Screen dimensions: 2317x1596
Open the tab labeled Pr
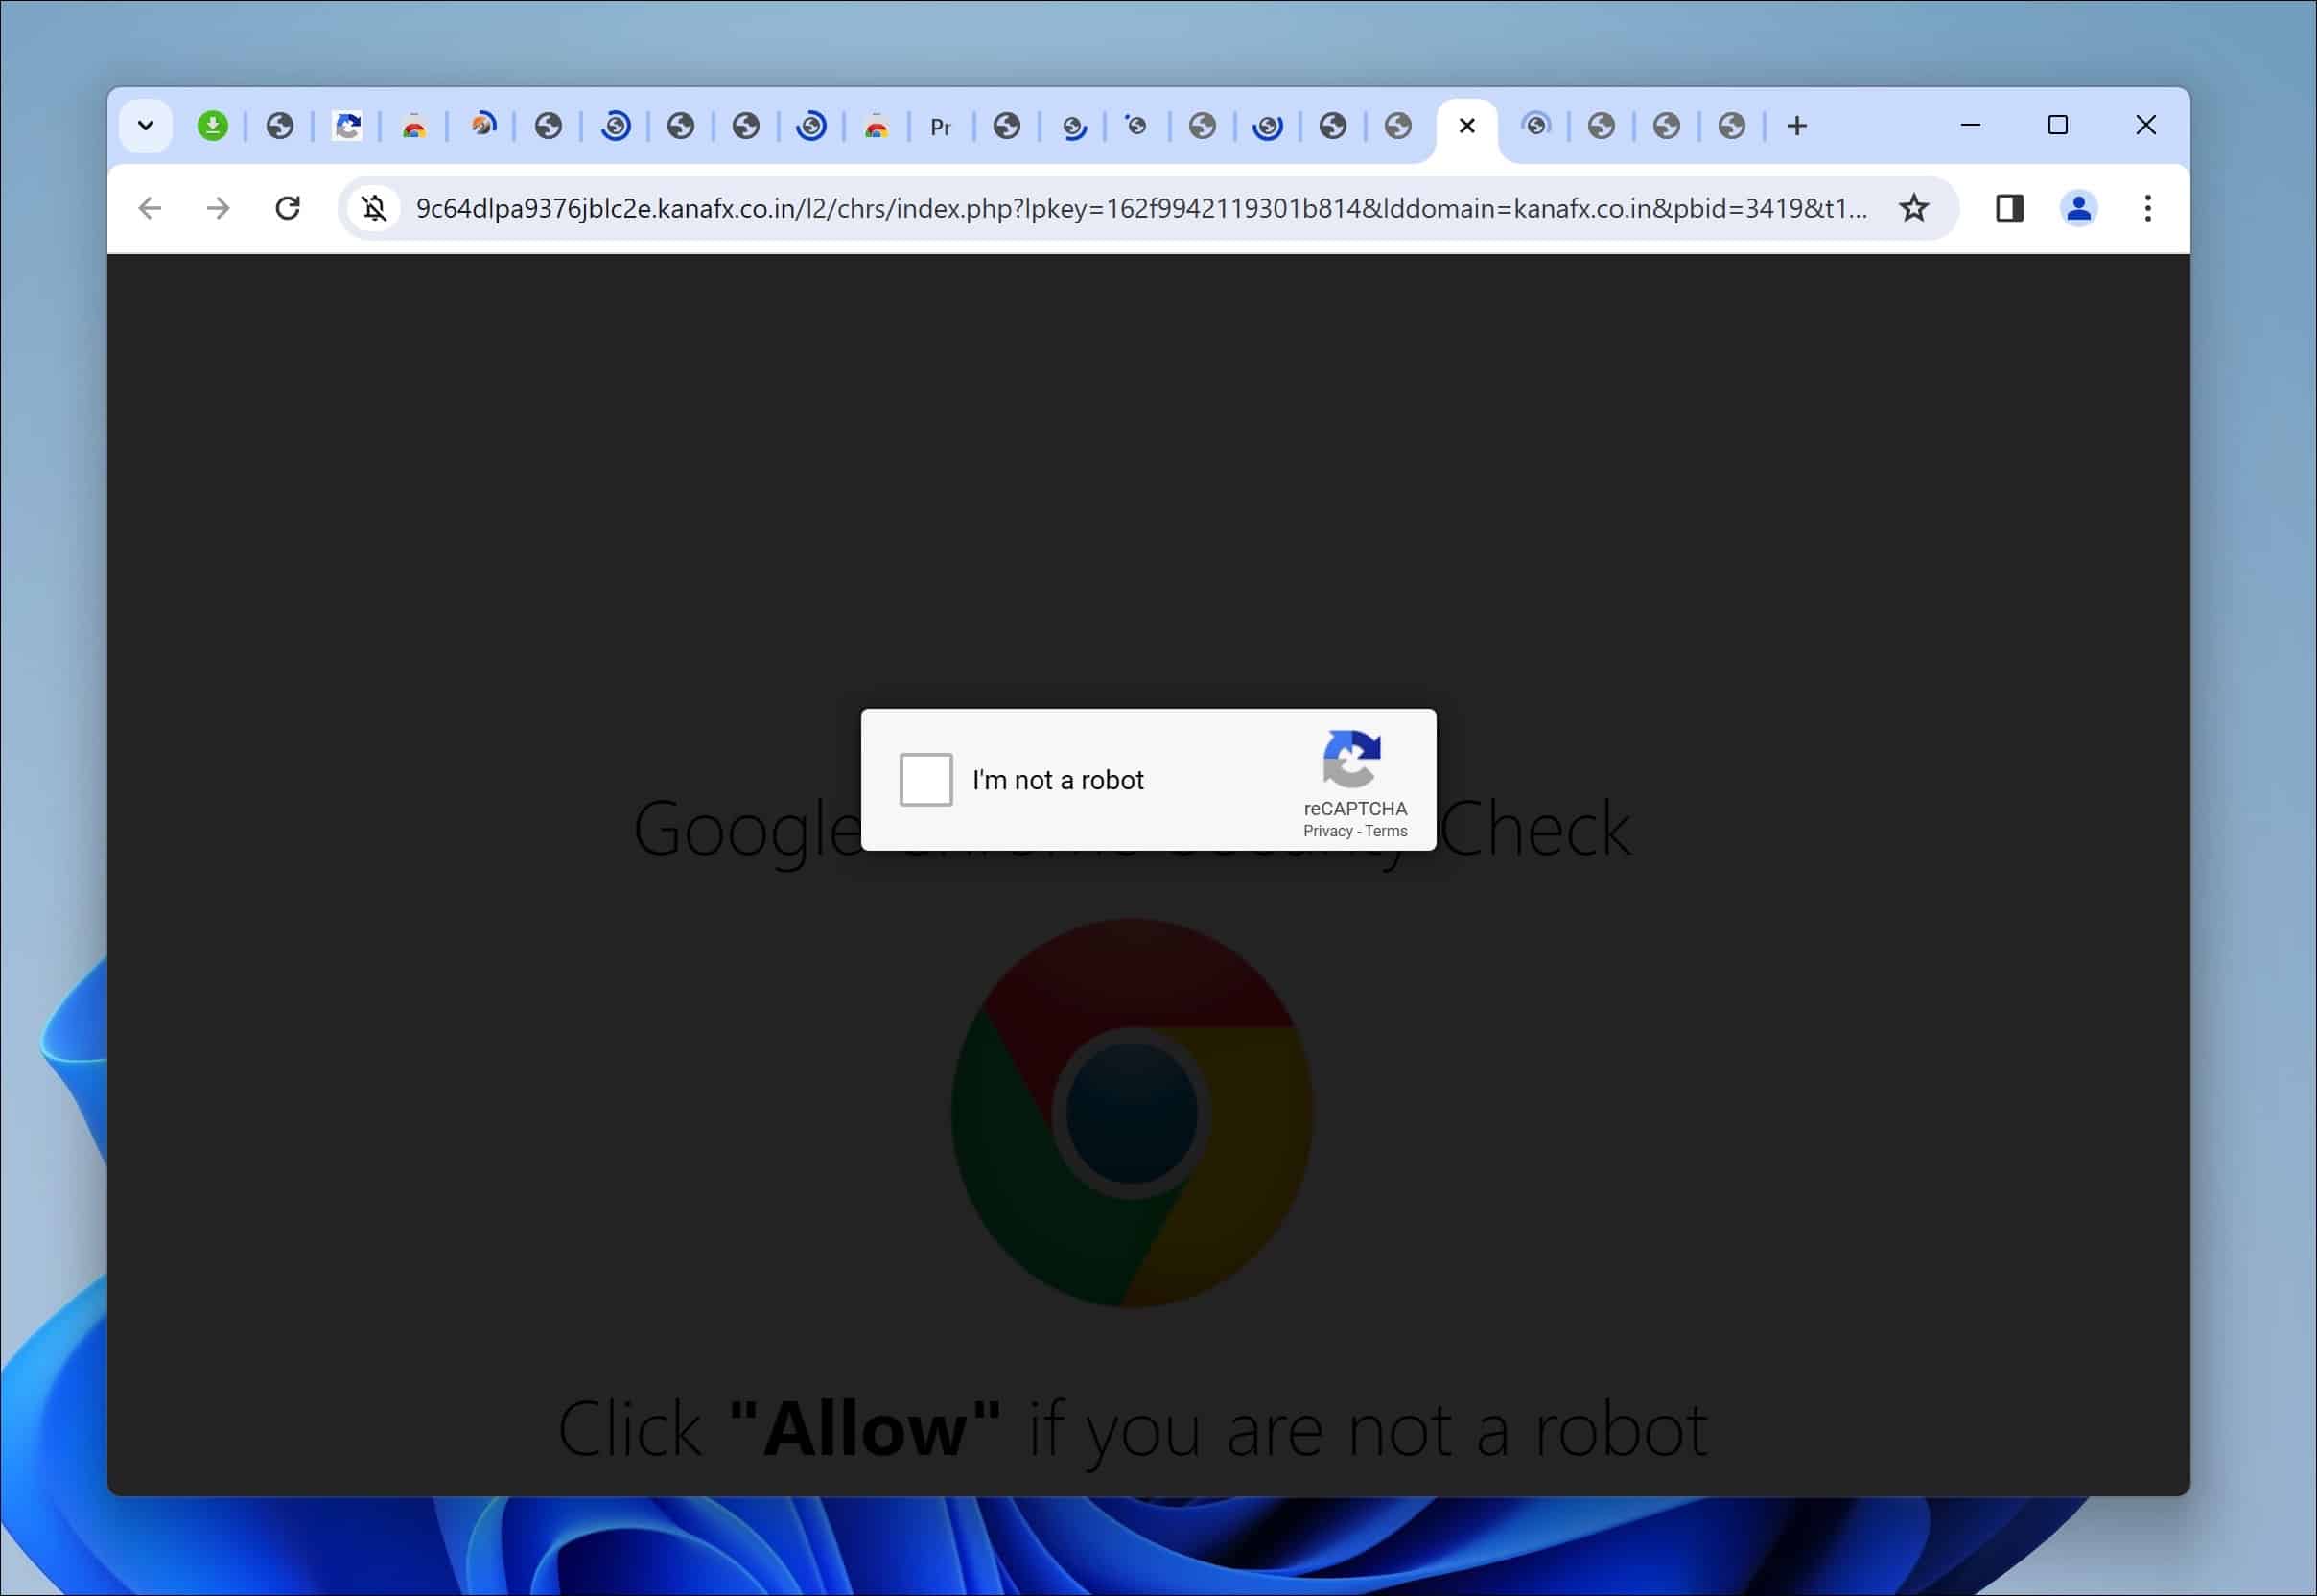point(940,127)
